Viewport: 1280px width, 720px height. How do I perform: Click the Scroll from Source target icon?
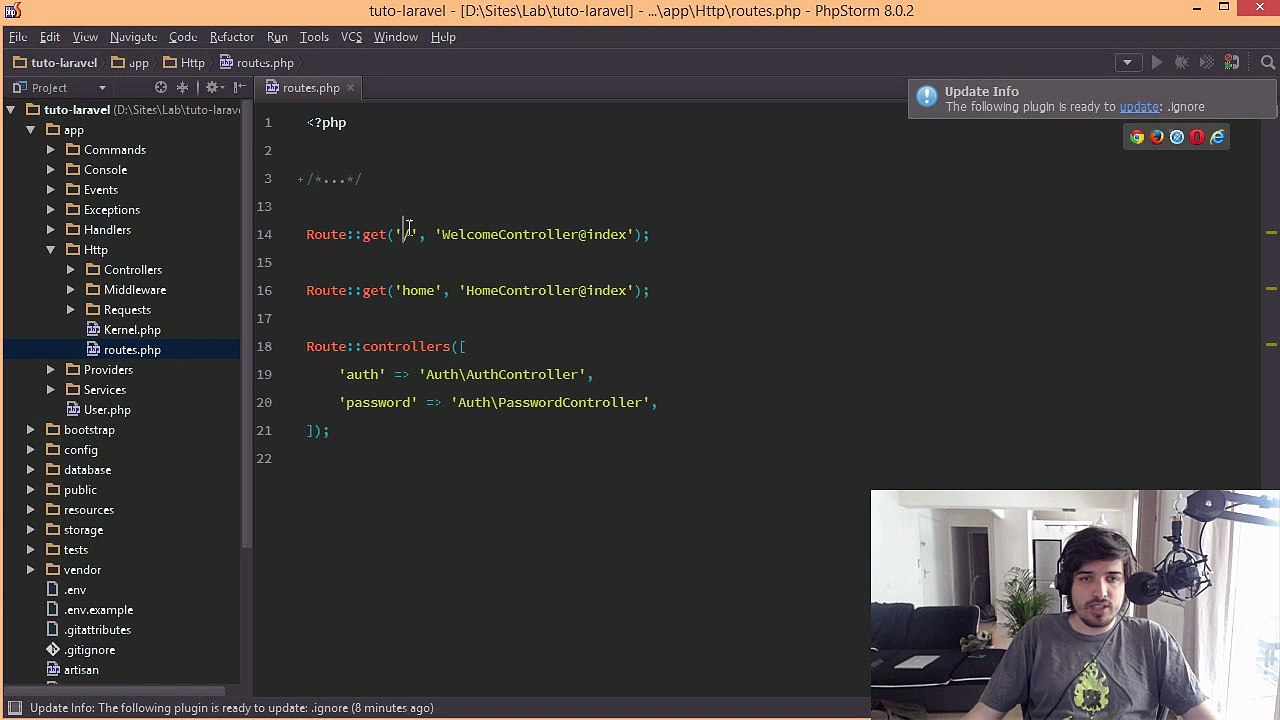tap(161, 88)
